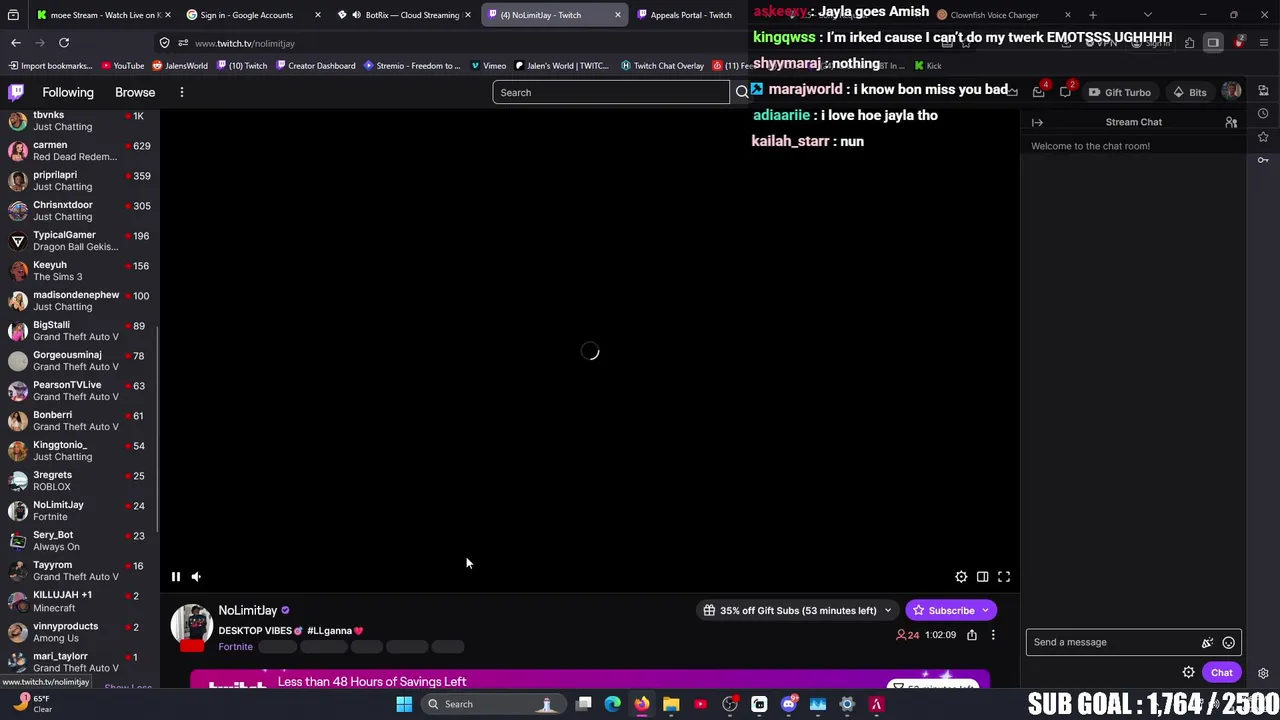
Task: Open Keeyuh's Sims 3 channel
Action: (x=80, y=271)
